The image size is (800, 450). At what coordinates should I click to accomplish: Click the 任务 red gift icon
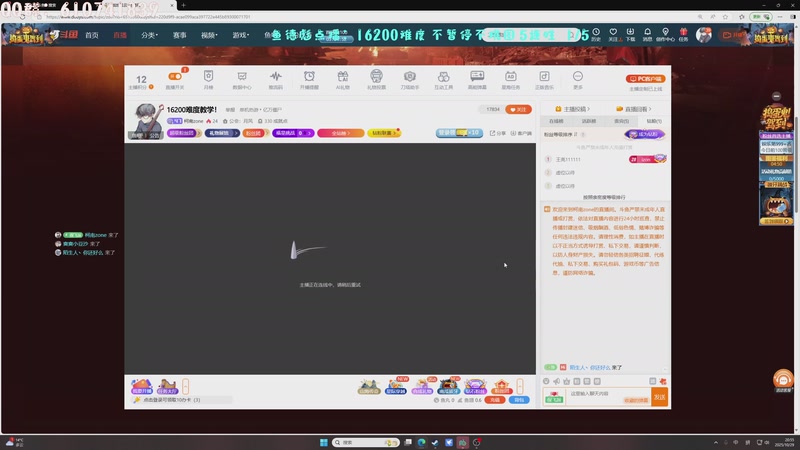pyautogui.click(x=684, y=34)
